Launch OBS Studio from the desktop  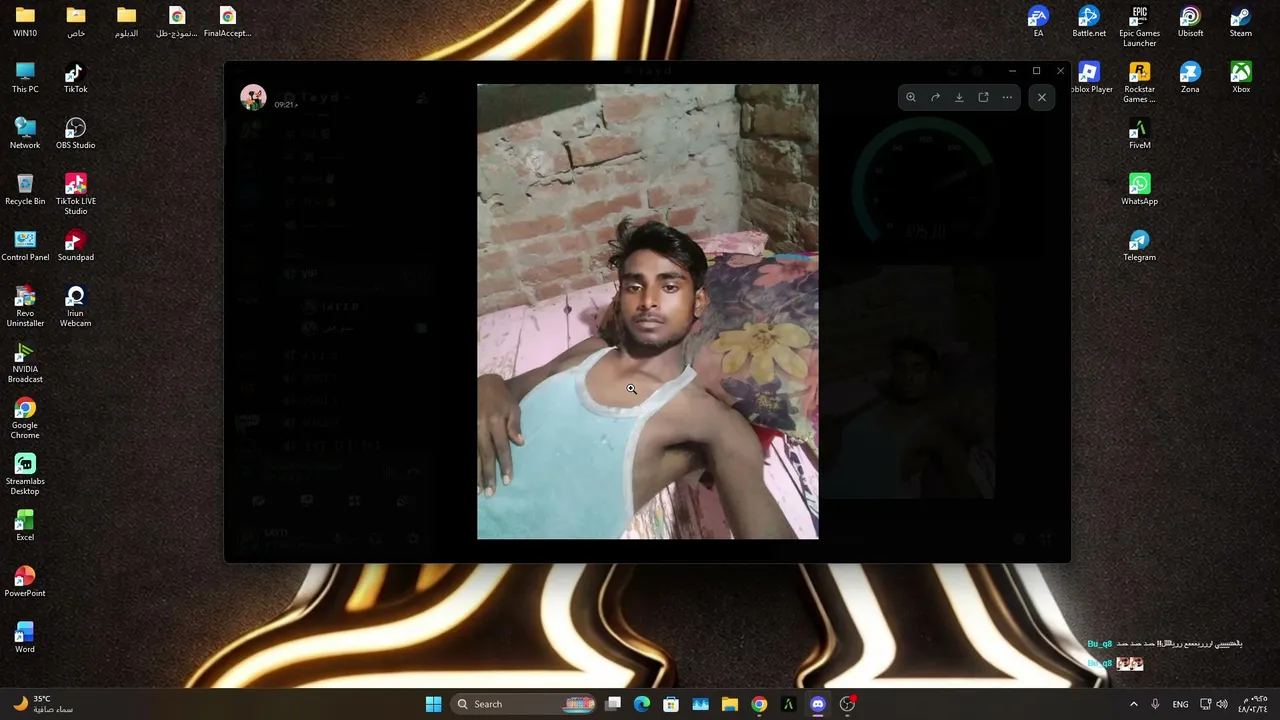76,134
